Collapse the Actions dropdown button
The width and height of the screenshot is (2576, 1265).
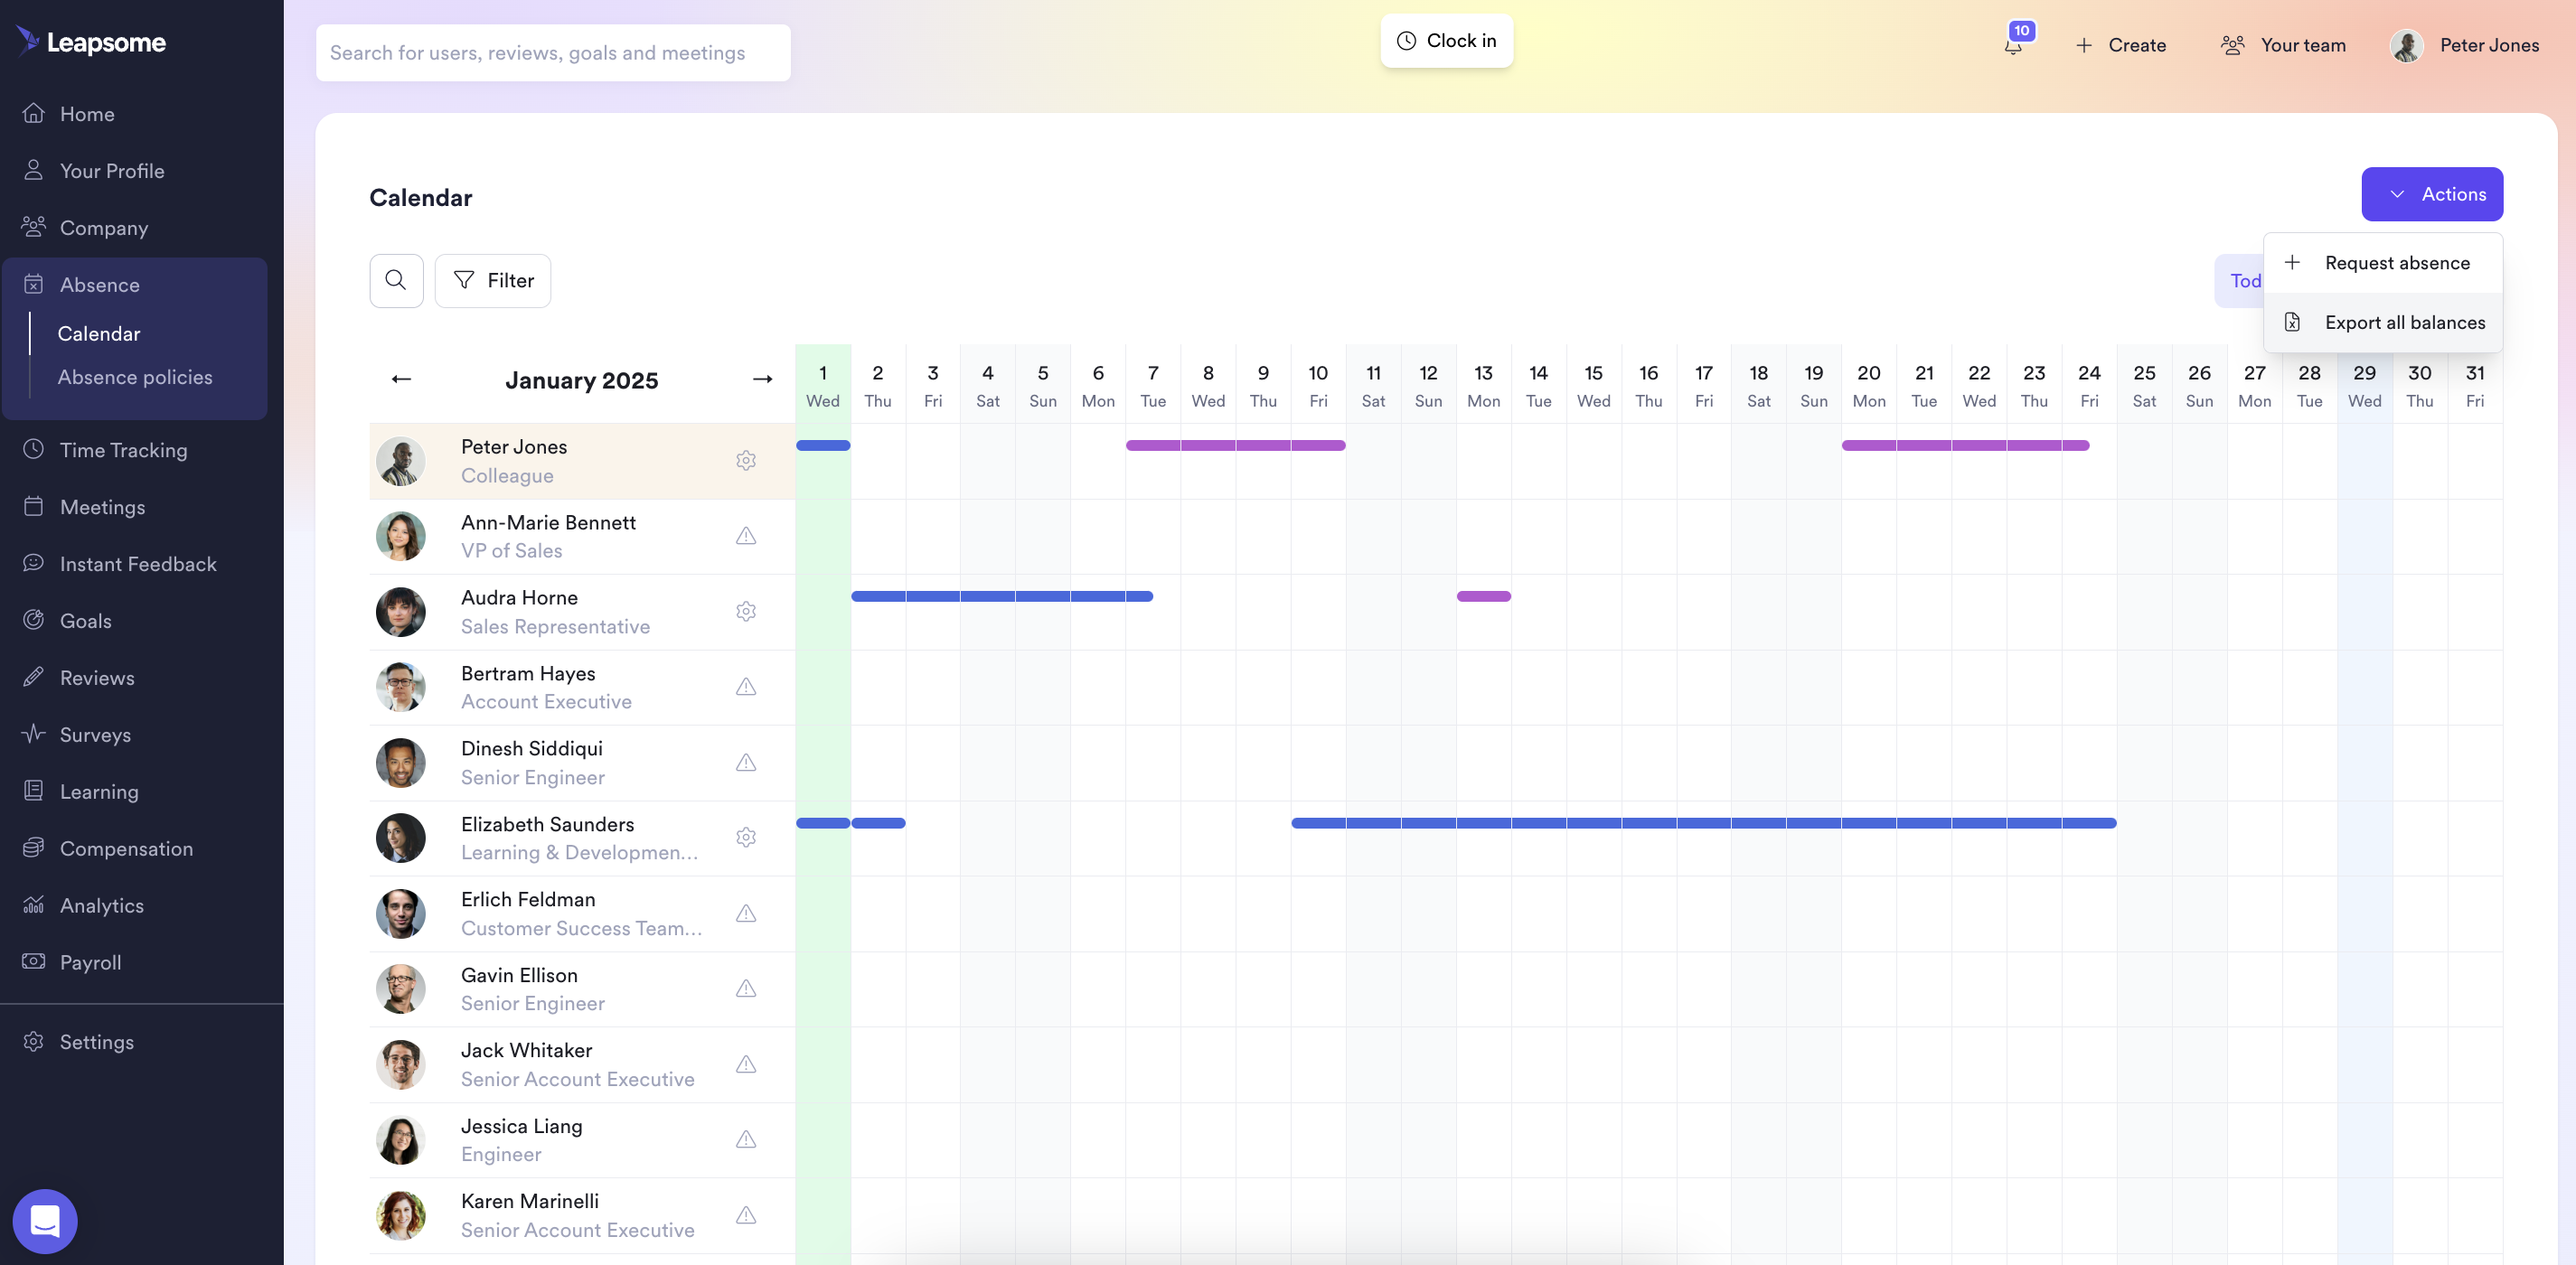2431,194
